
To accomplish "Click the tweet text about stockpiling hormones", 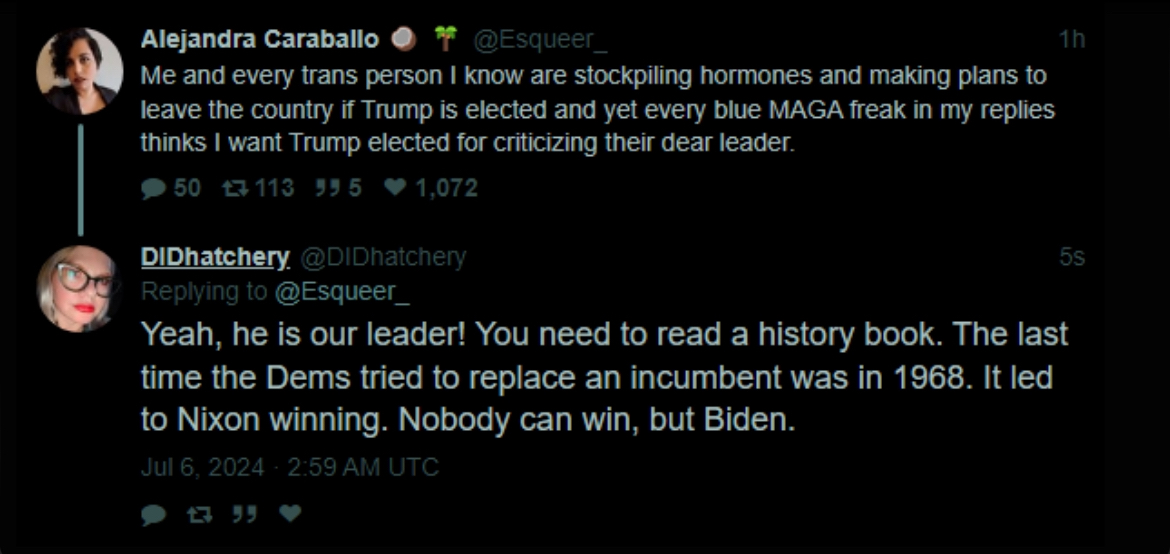I will (x=598, y=108).
